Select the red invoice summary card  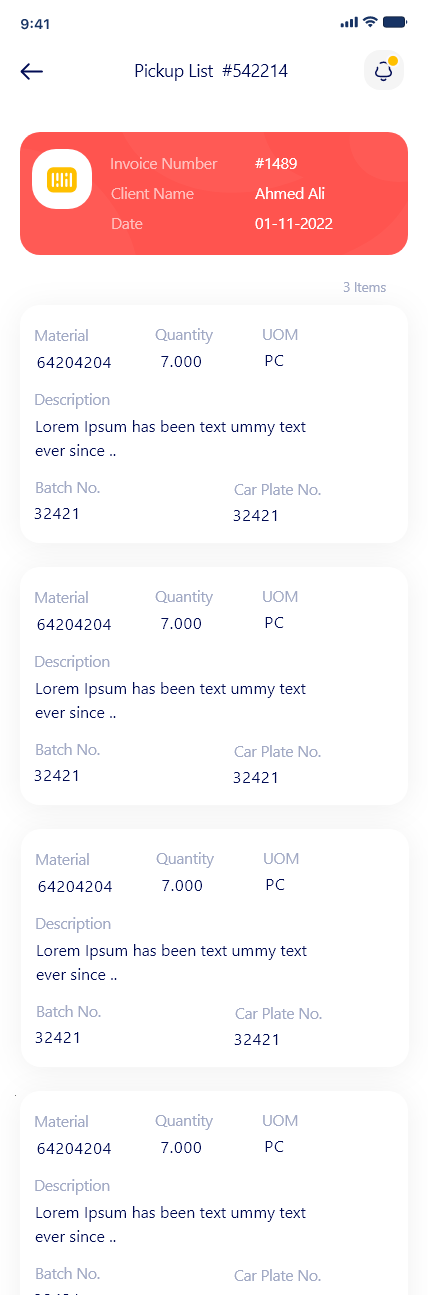pyautogui.click(x=214, y=193)
